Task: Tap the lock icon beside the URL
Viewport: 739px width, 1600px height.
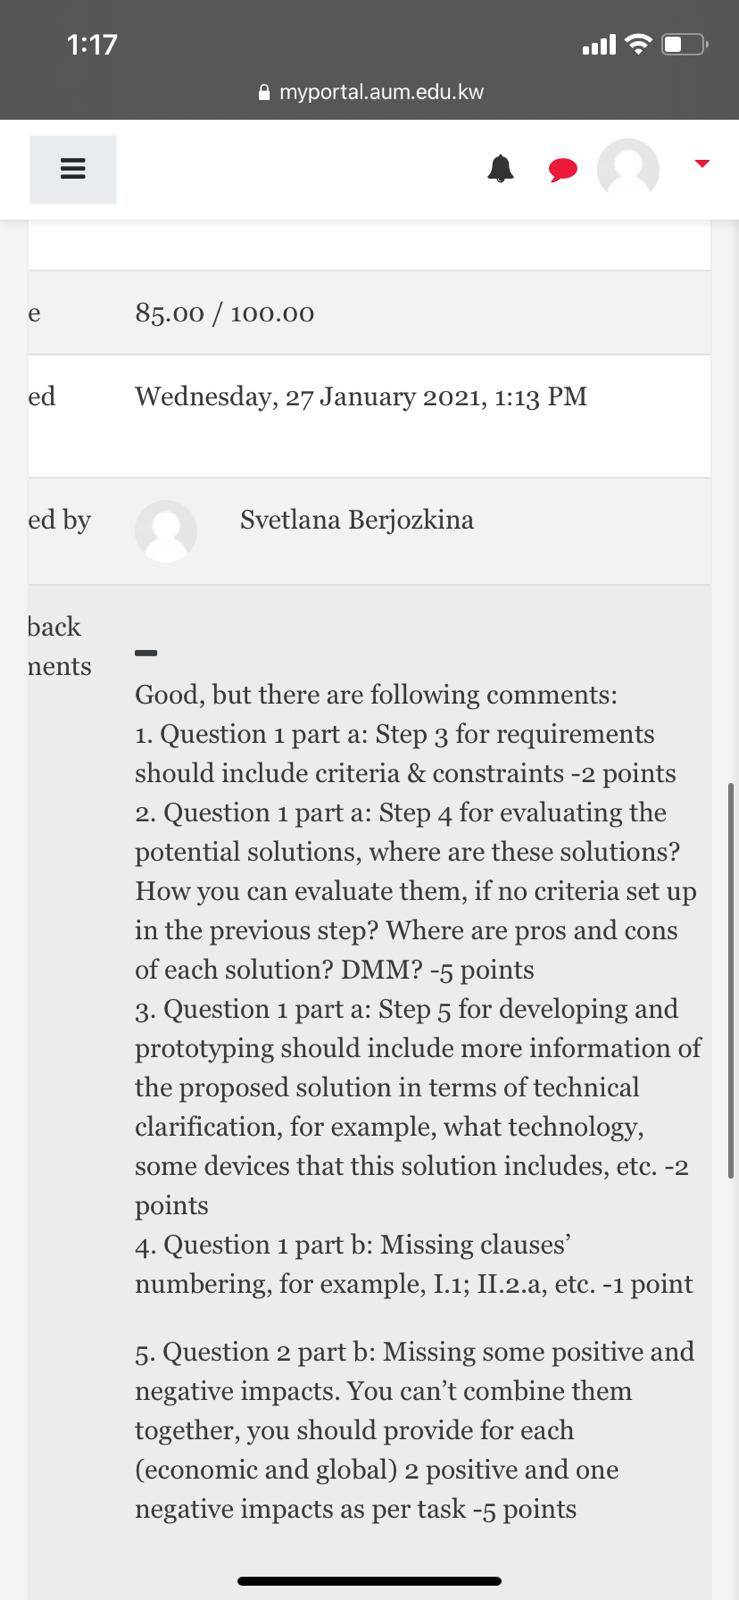Action: click(x=264, y=92)
